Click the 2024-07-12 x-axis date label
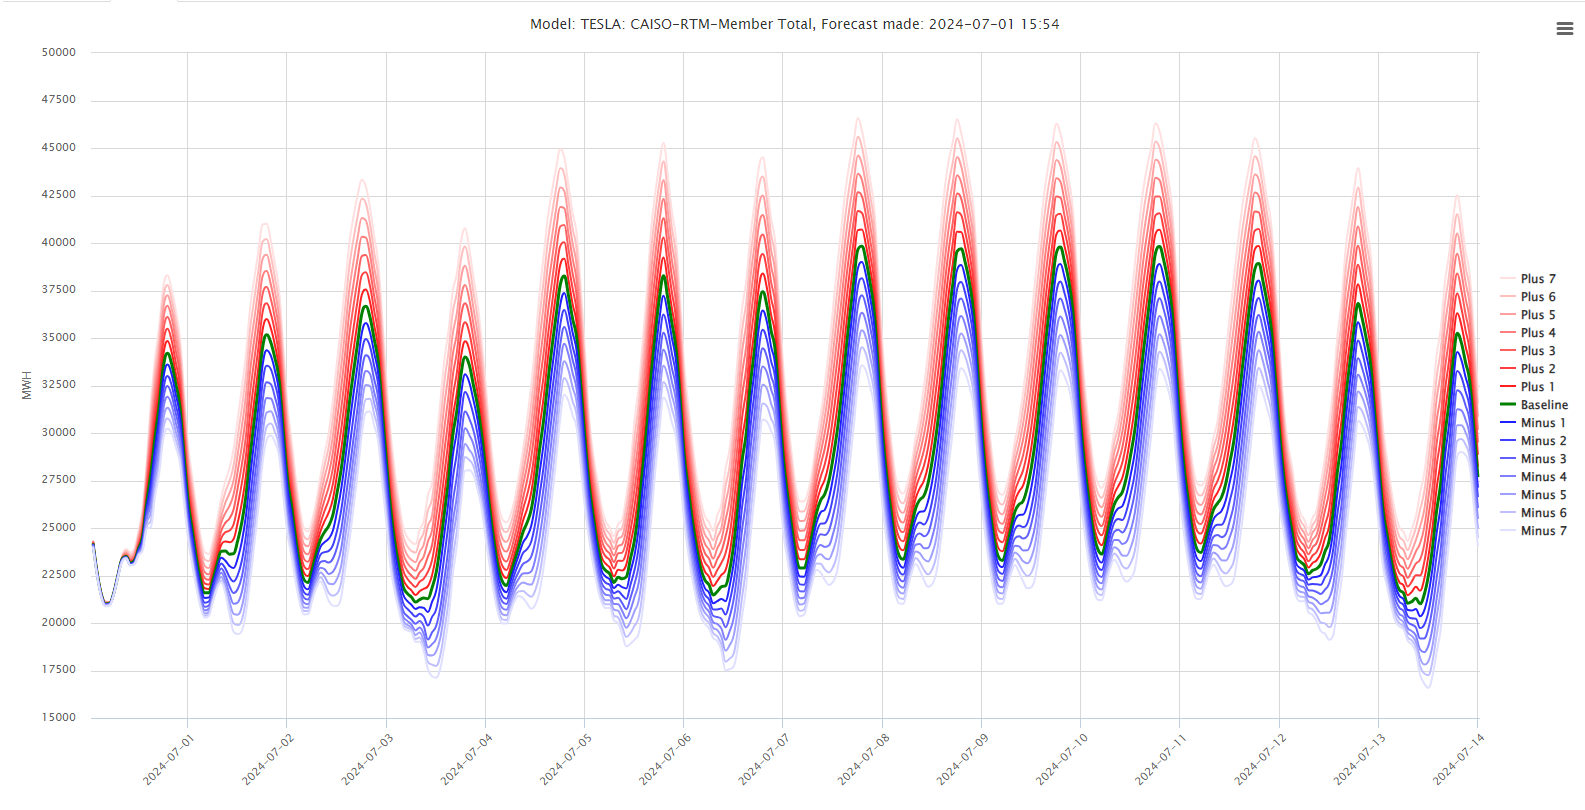The image size is (1585, 810). click(x=1261, y=759)
